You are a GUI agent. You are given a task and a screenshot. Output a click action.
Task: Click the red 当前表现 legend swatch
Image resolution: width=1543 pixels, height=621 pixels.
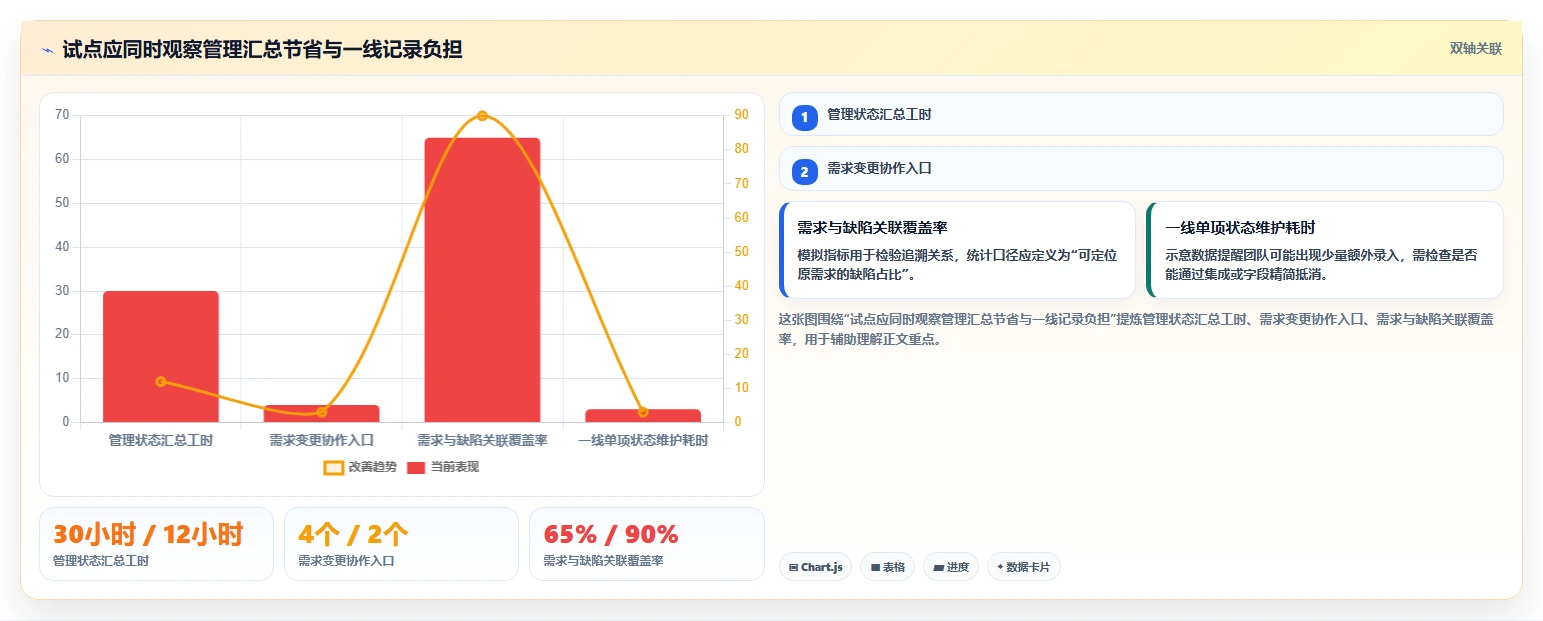click(x=417, y=468)
